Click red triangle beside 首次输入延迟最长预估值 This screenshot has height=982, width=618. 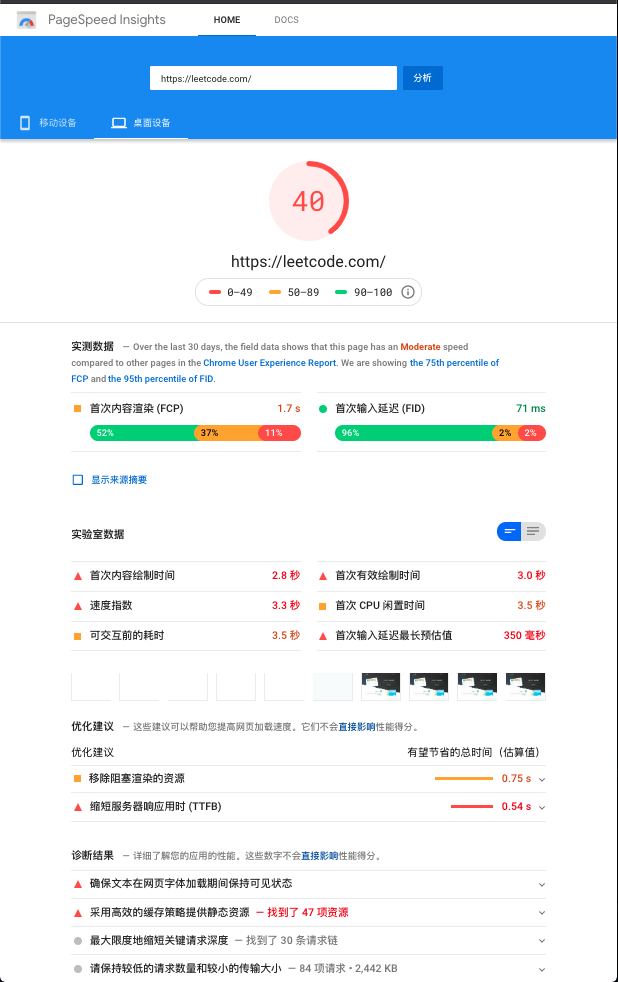point(323,636)
